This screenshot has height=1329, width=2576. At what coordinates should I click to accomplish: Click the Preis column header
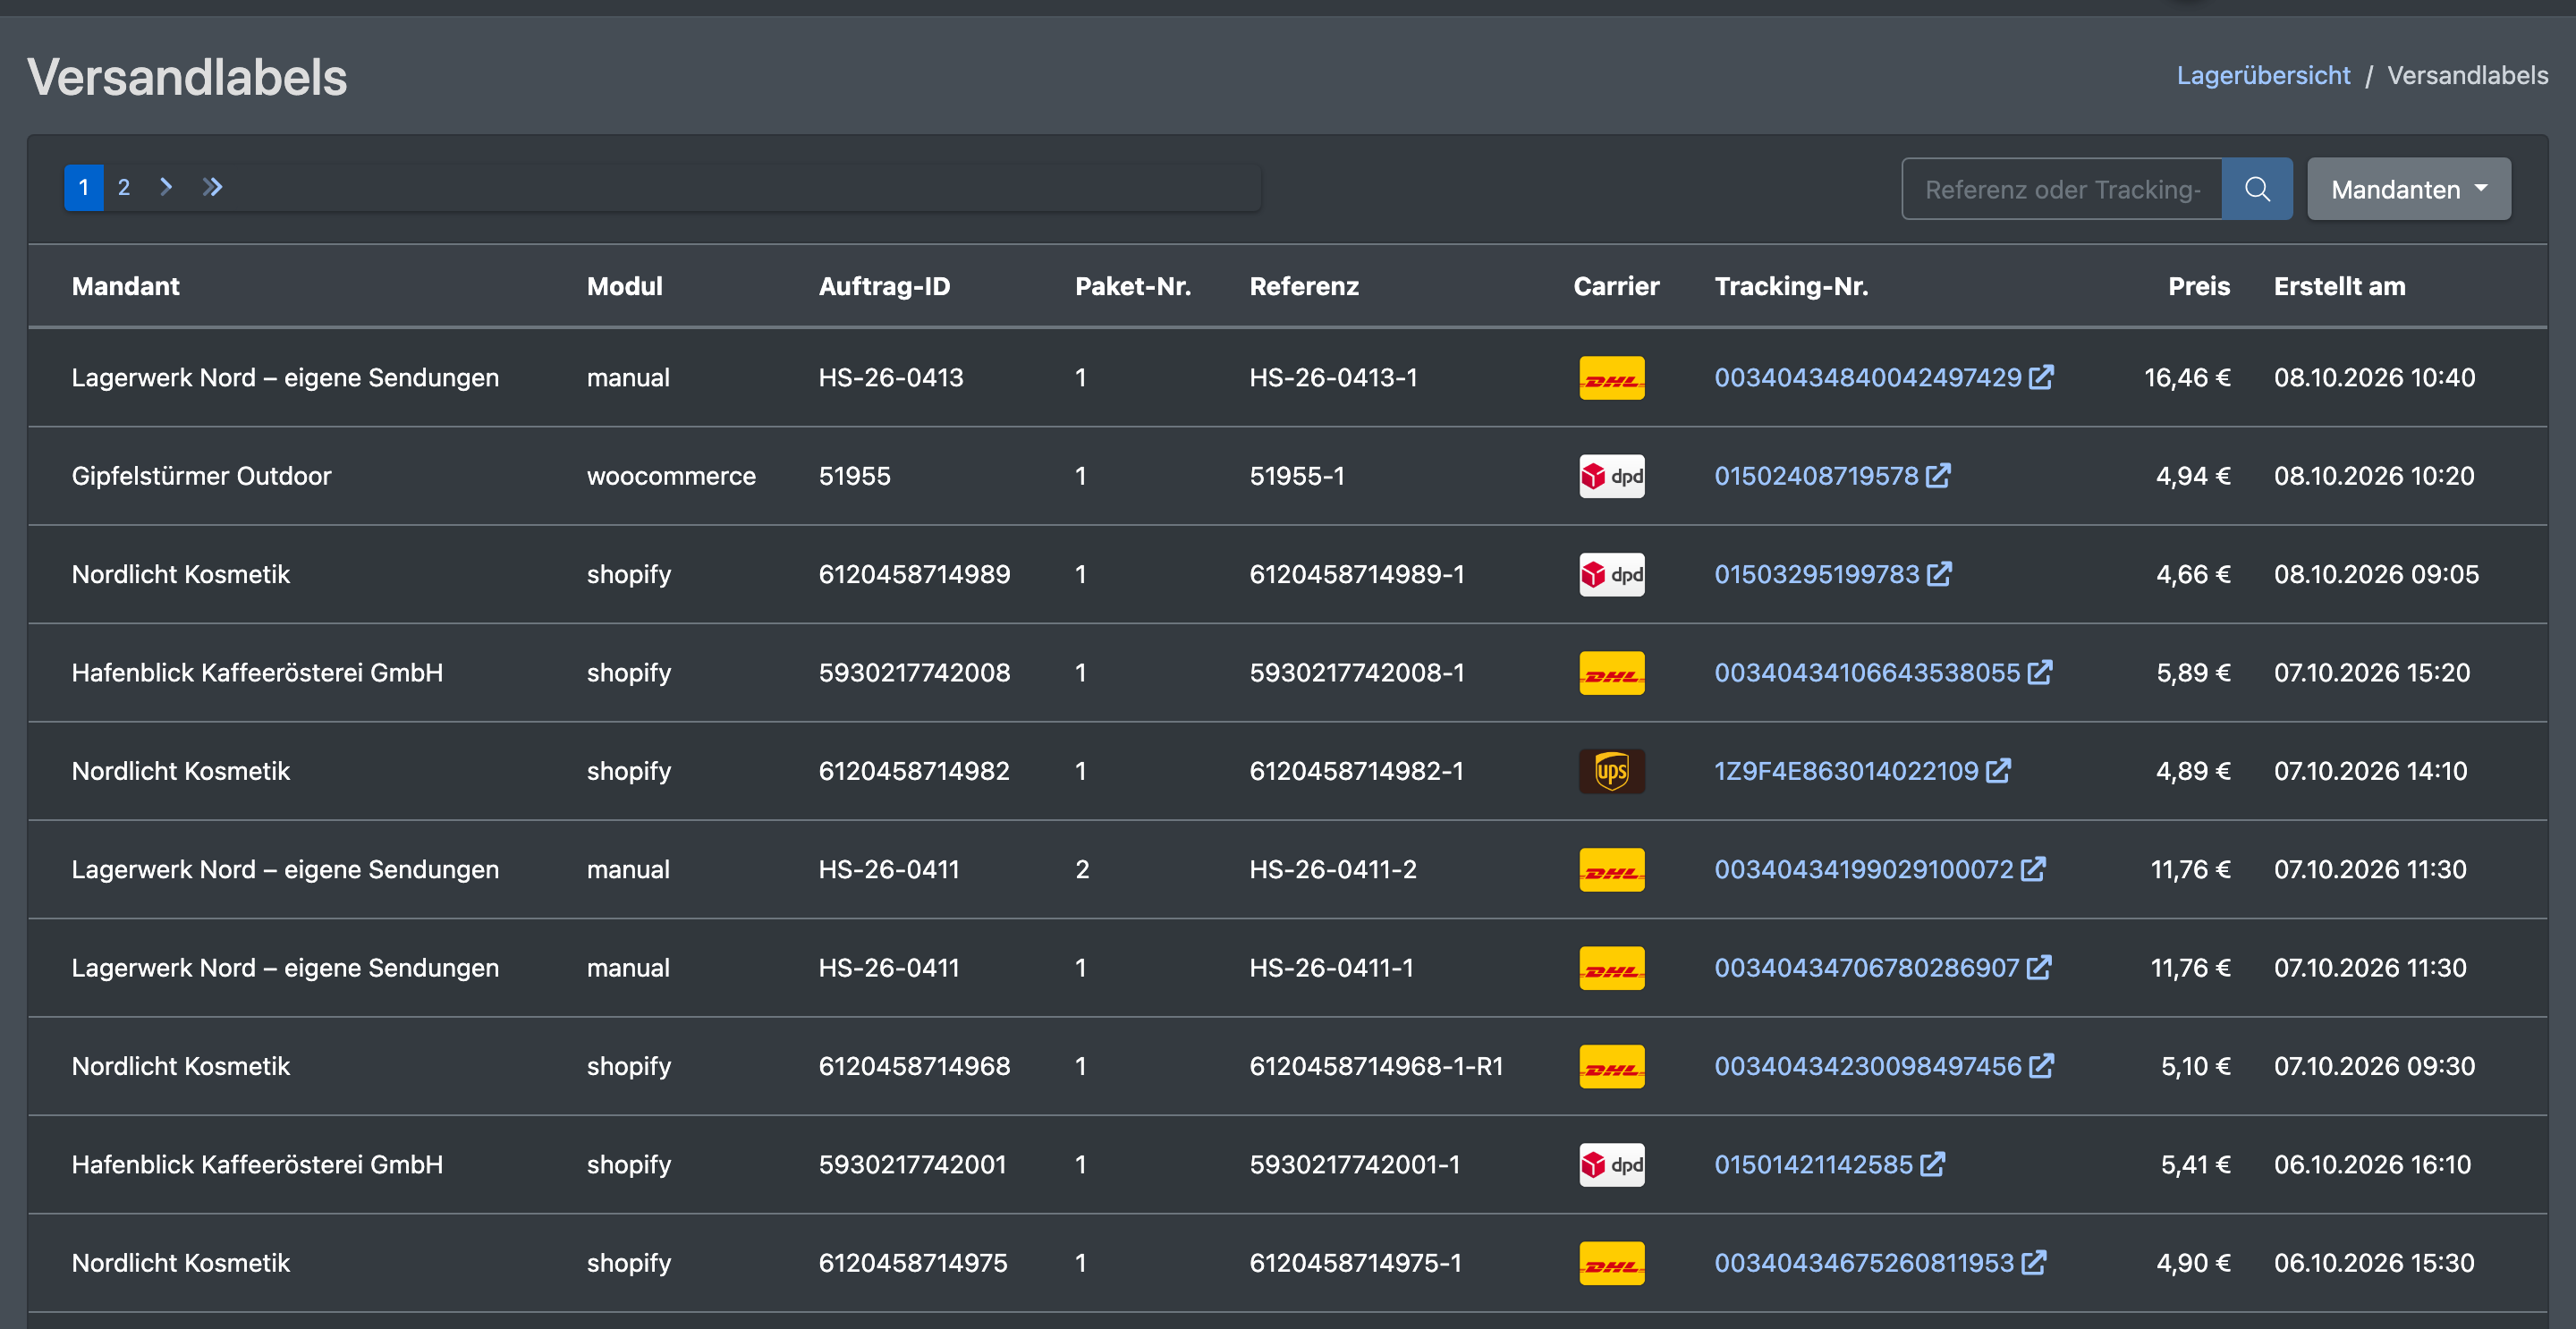click(2198, 286)
